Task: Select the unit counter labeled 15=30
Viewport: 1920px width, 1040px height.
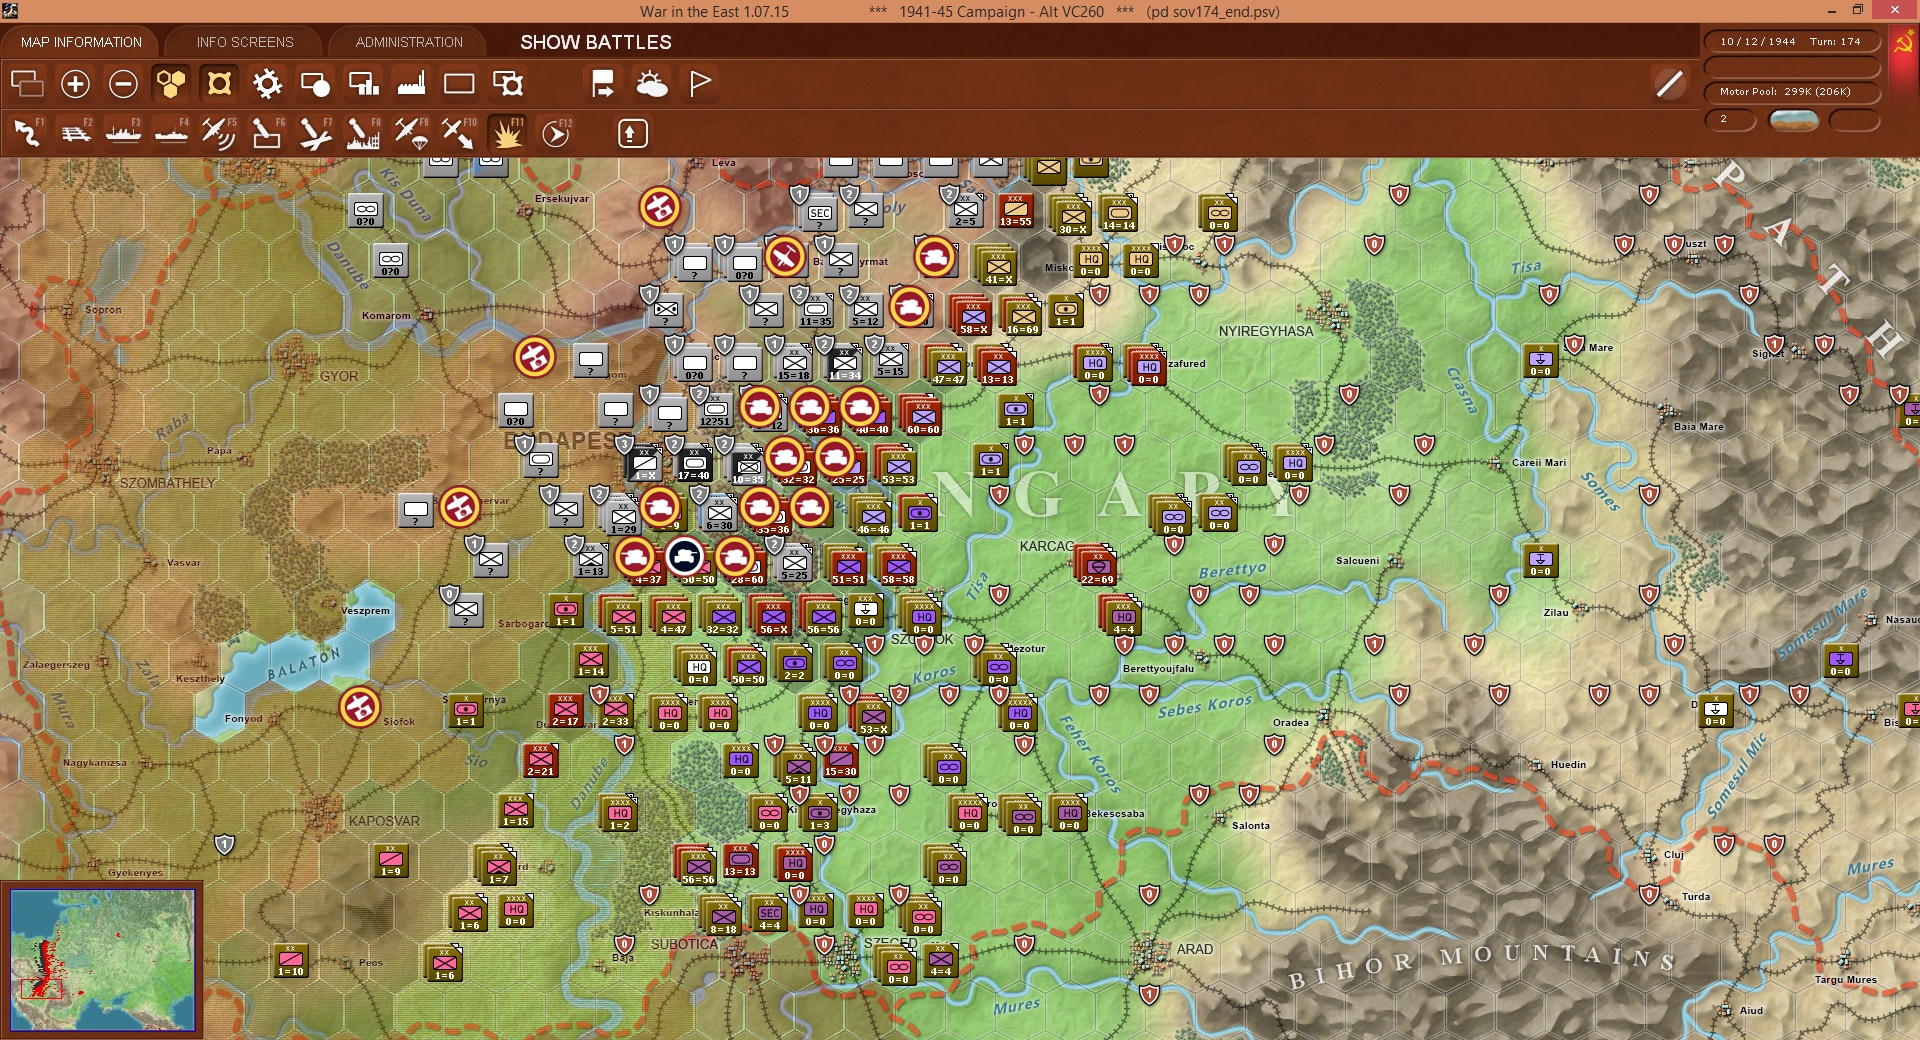Action: pos(840,760)
